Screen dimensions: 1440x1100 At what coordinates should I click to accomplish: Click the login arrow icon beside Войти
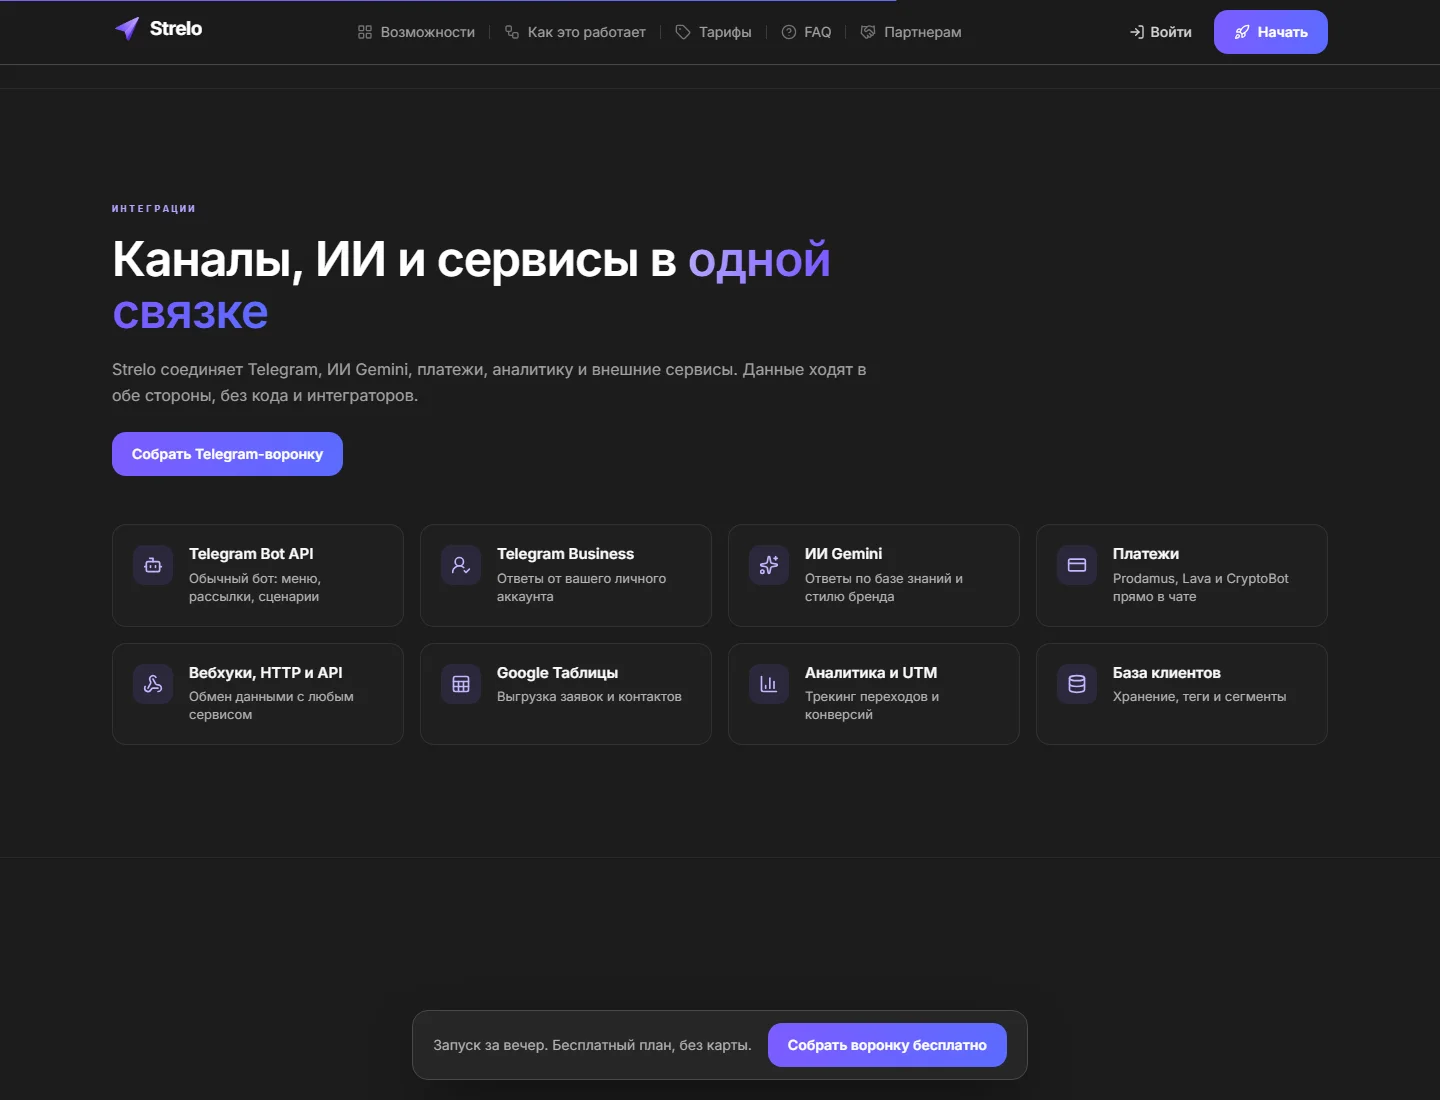[x=1137, y=32]
